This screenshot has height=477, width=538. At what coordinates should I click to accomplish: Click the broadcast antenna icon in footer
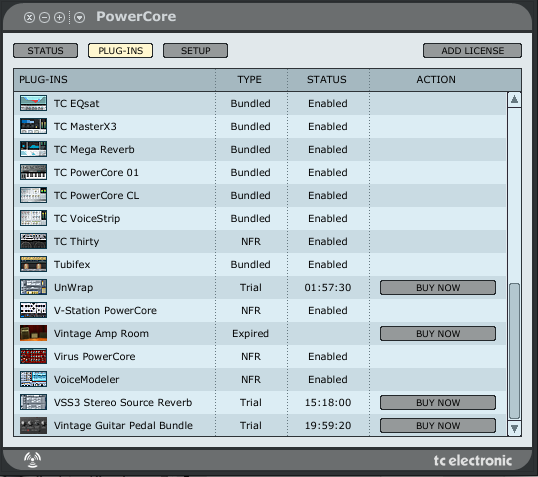point(33,459)
